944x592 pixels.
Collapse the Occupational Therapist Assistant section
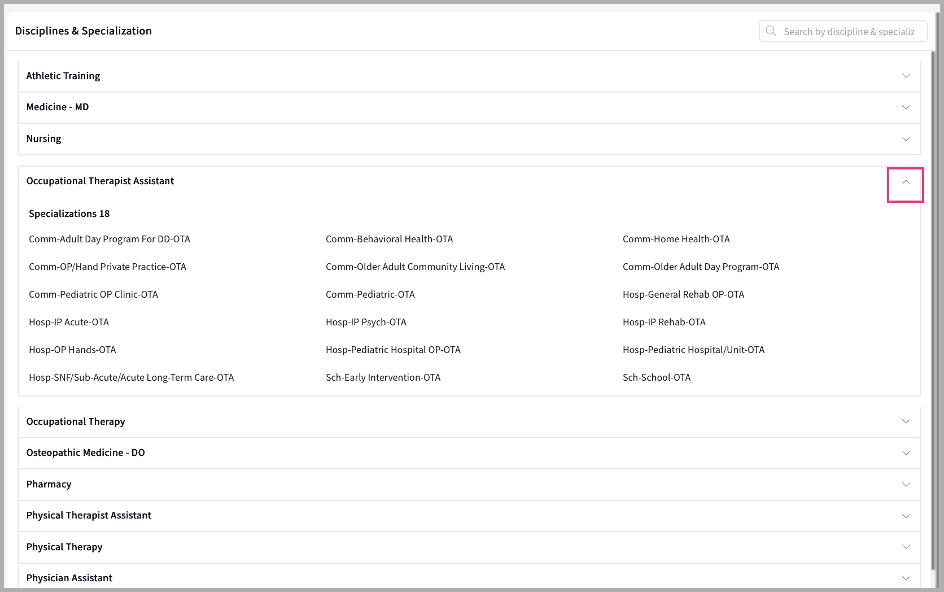906,182
